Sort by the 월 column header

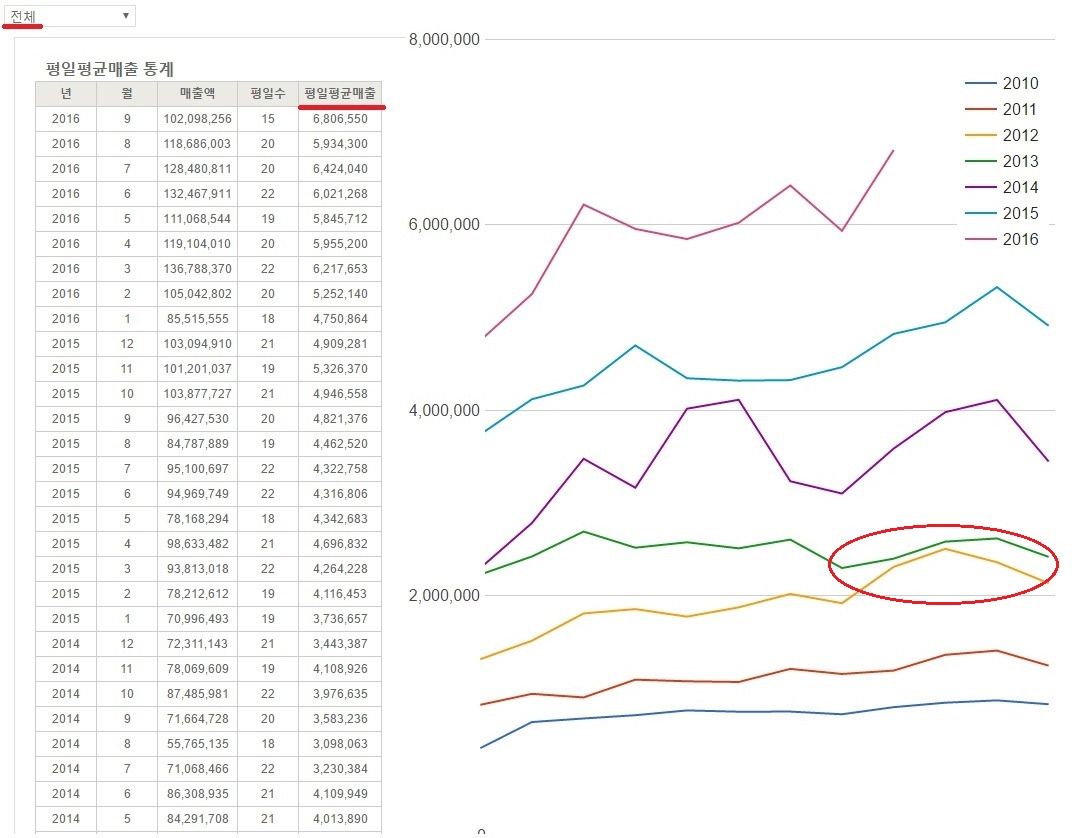pos(127,93)
